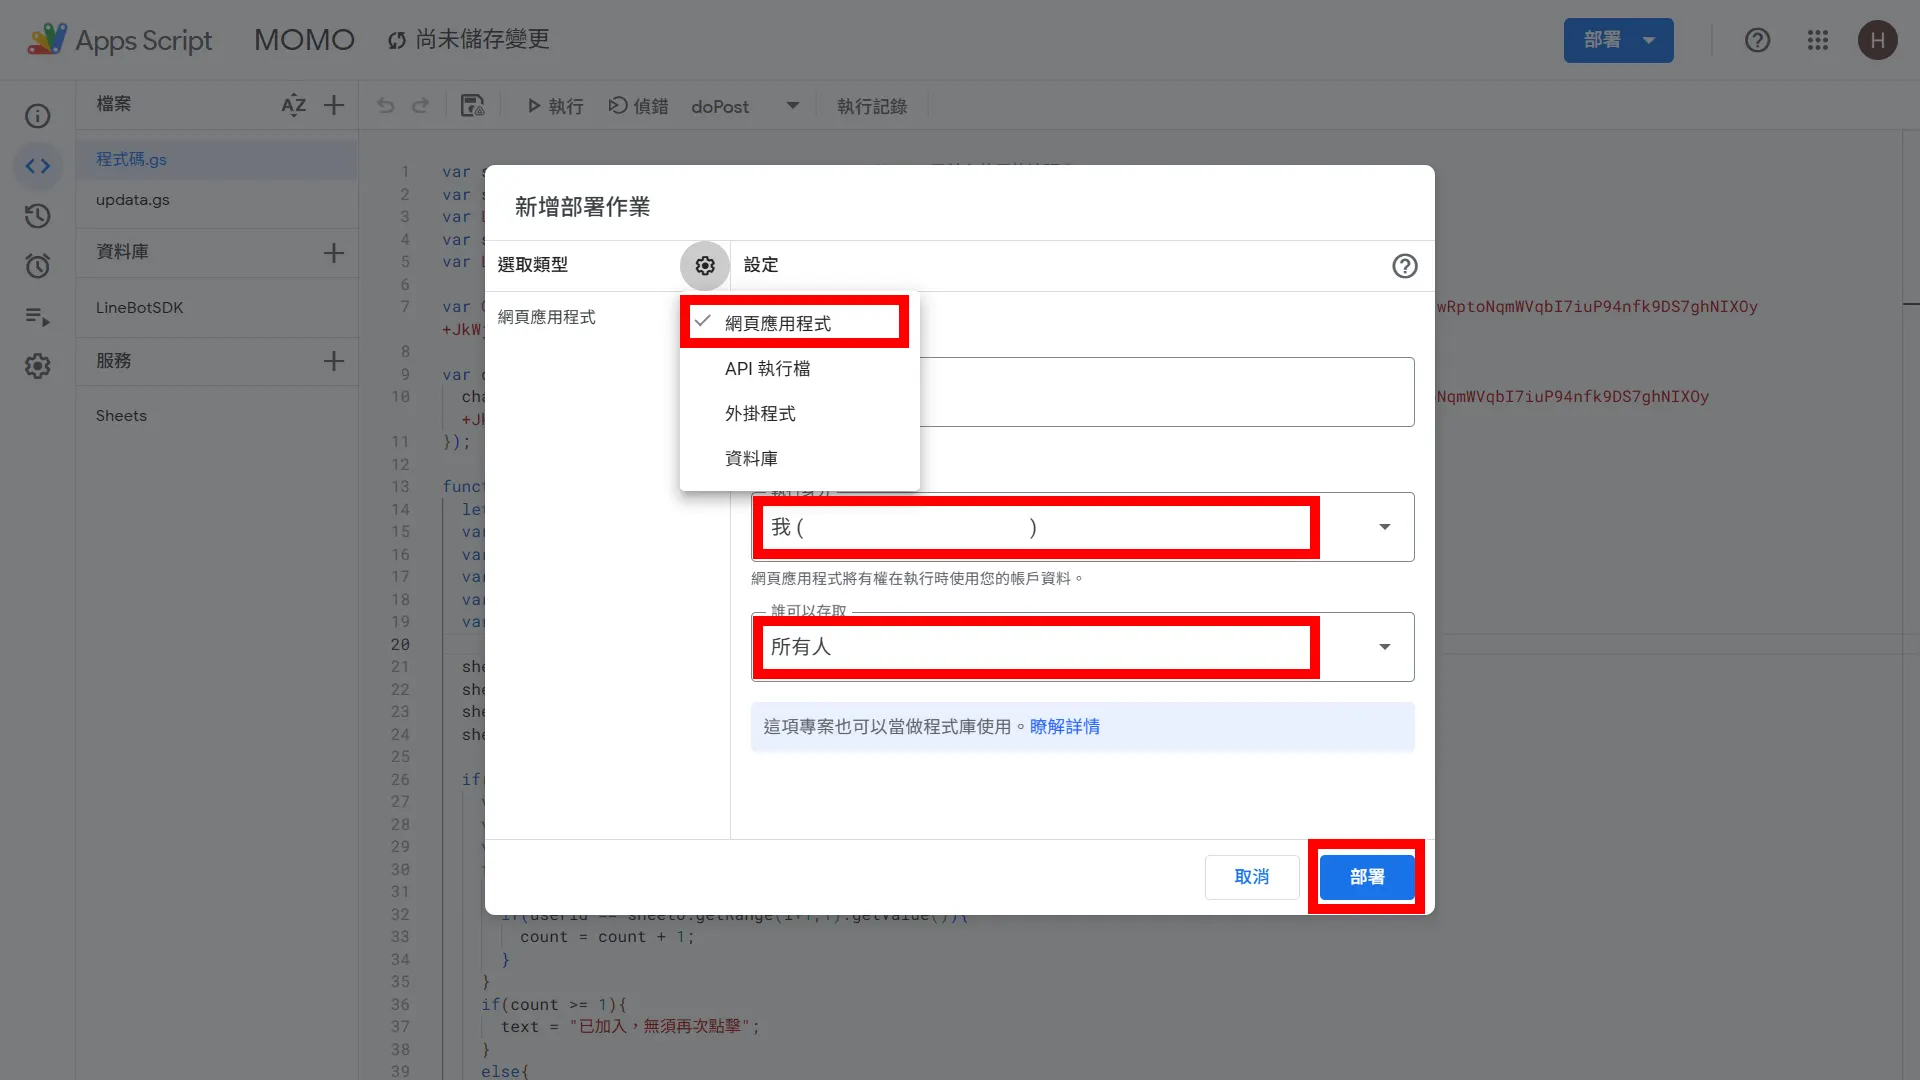Viewport: 1920px width, 1080px height.
Task: Open the 瞭解詳情 link
Action: [1065, 727]
